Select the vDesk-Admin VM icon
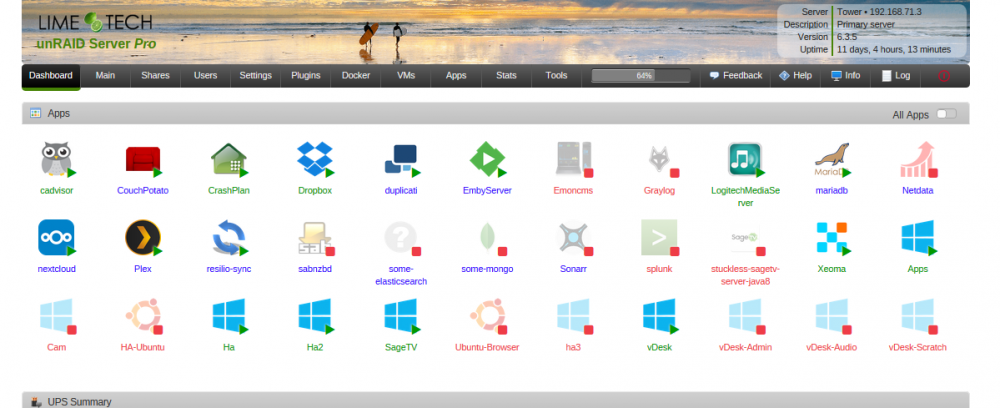The height and width of the screenshot is (408, 1000). click(x=745, y=316)
